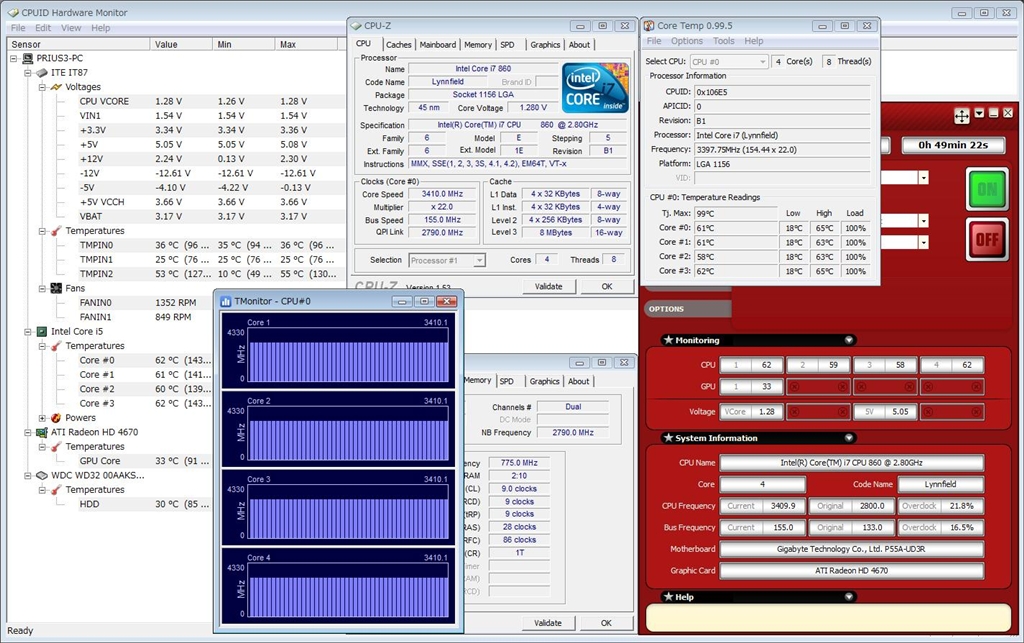1024x643 pixels.
Task: Click the Intel Core i5 chip icon
Action: (41, 331)
